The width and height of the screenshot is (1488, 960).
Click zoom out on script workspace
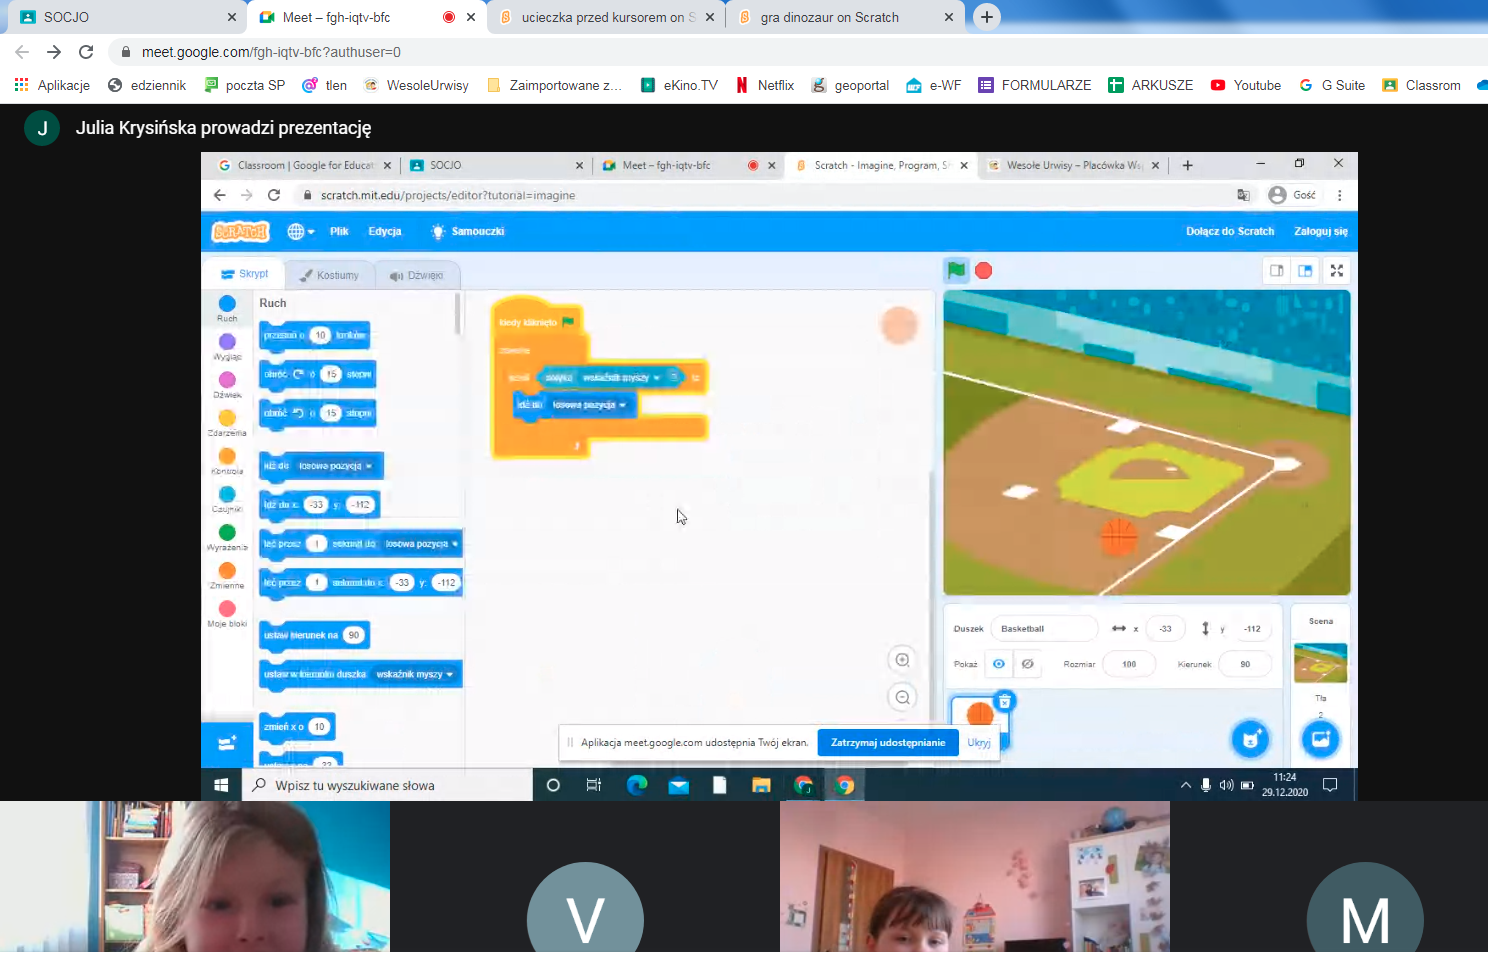902,698
